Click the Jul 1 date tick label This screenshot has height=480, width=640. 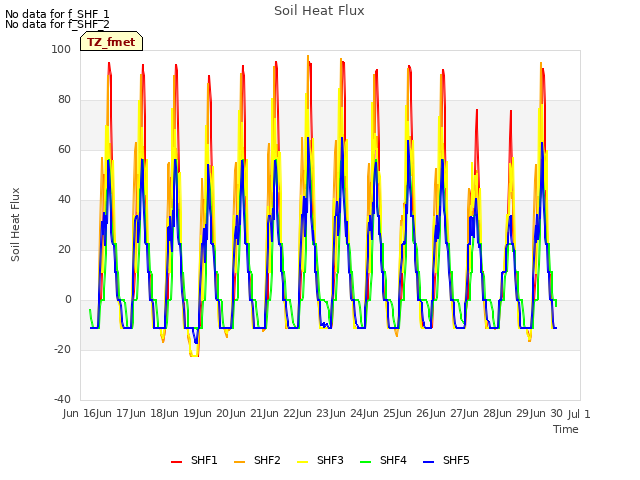pos(579,414)
